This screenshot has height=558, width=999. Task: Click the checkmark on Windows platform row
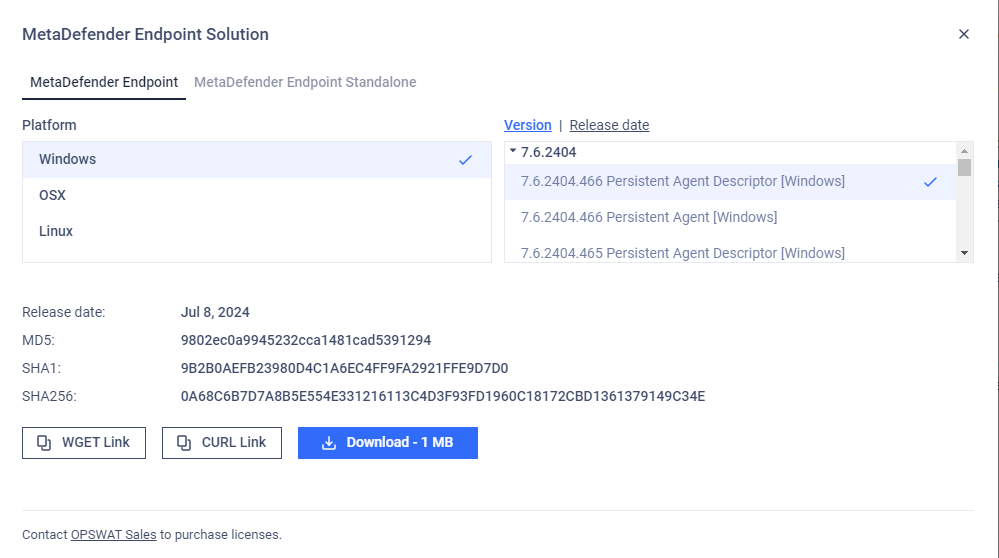[466, 160]
